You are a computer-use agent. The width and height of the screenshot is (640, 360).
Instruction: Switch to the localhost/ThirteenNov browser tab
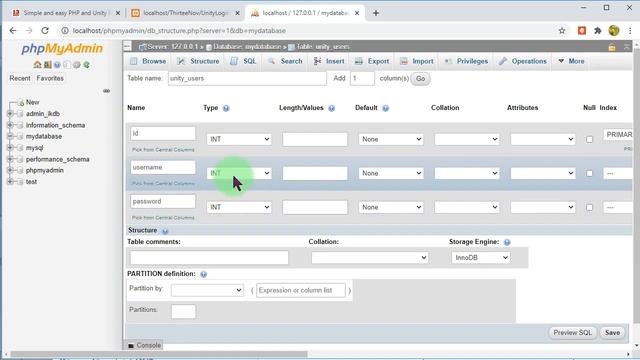186,13
